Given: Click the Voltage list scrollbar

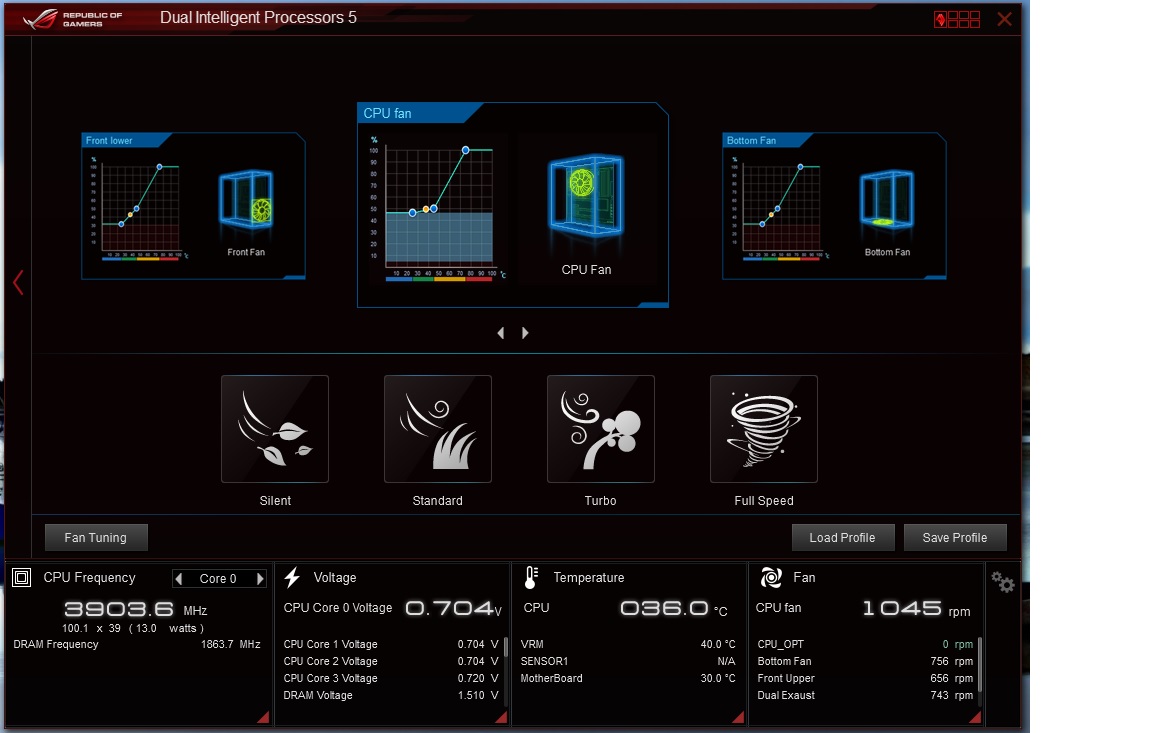Looking at the screenshot, I should click(505, 647).
